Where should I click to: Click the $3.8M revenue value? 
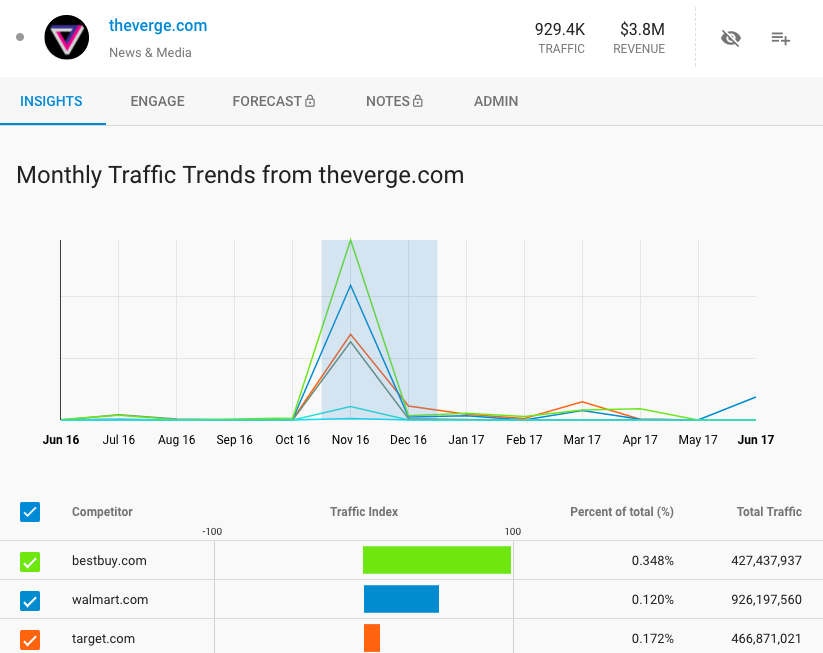[642, 29]
